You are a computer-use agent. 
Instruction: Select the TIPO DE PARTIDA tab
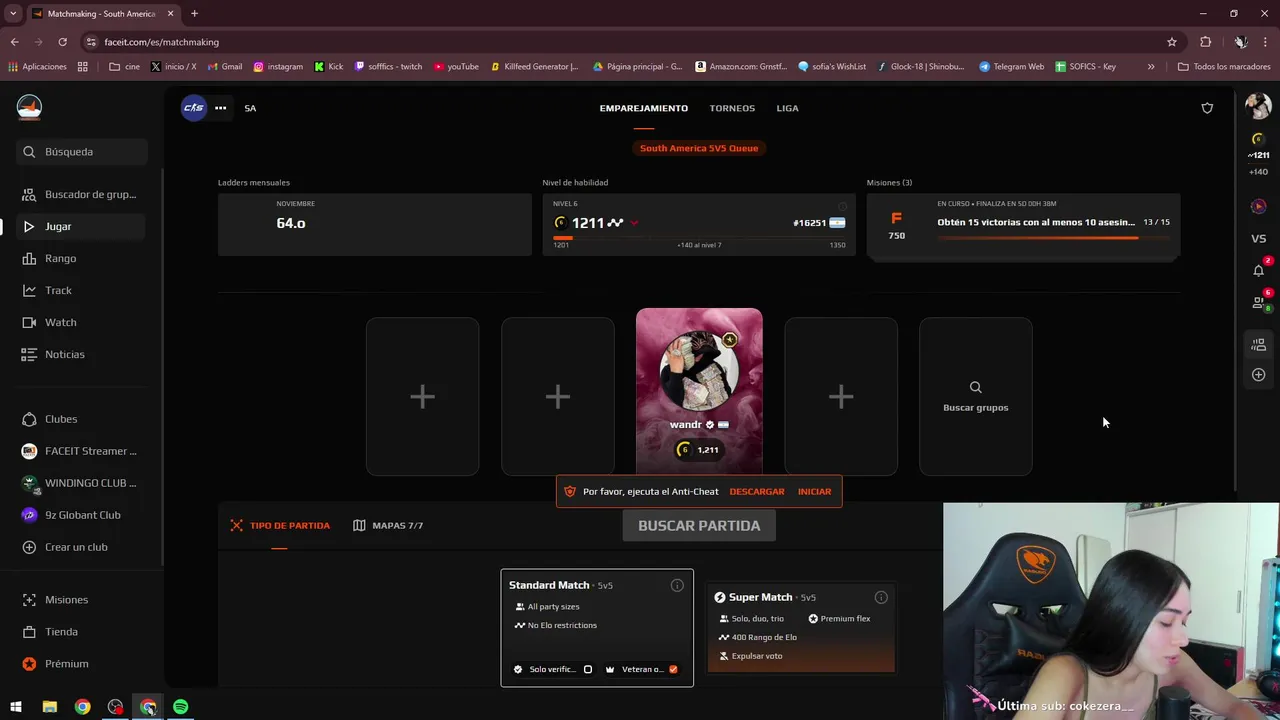coord(280,526)
